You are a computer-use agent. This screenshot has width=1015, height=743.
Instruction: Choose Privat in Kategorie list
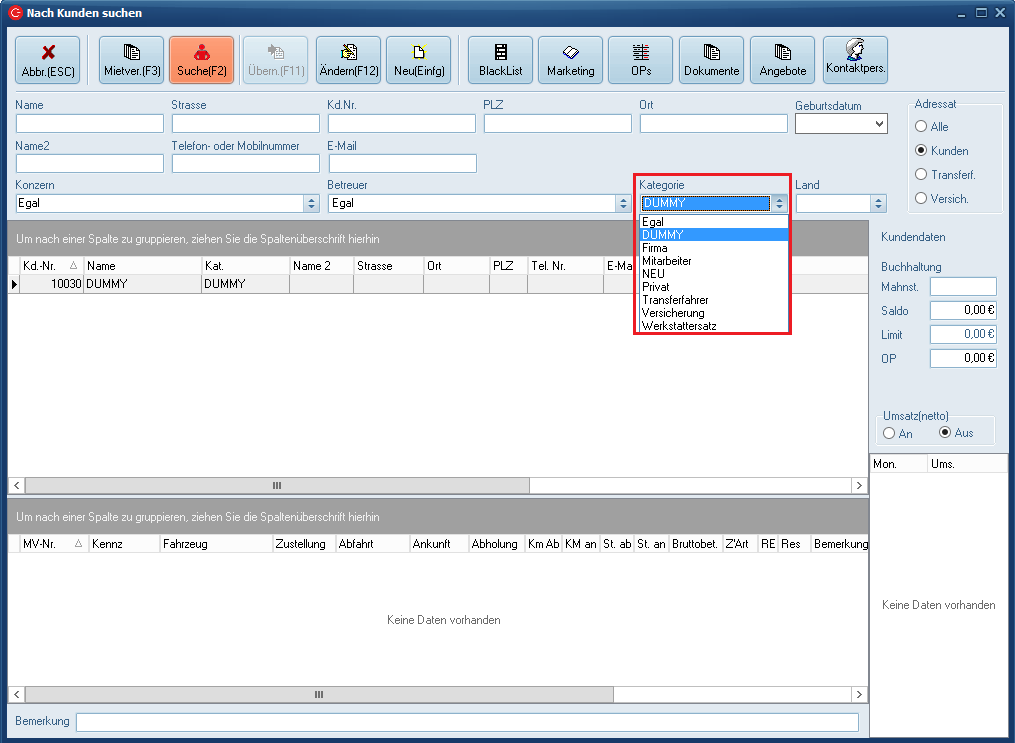[656, 287]
